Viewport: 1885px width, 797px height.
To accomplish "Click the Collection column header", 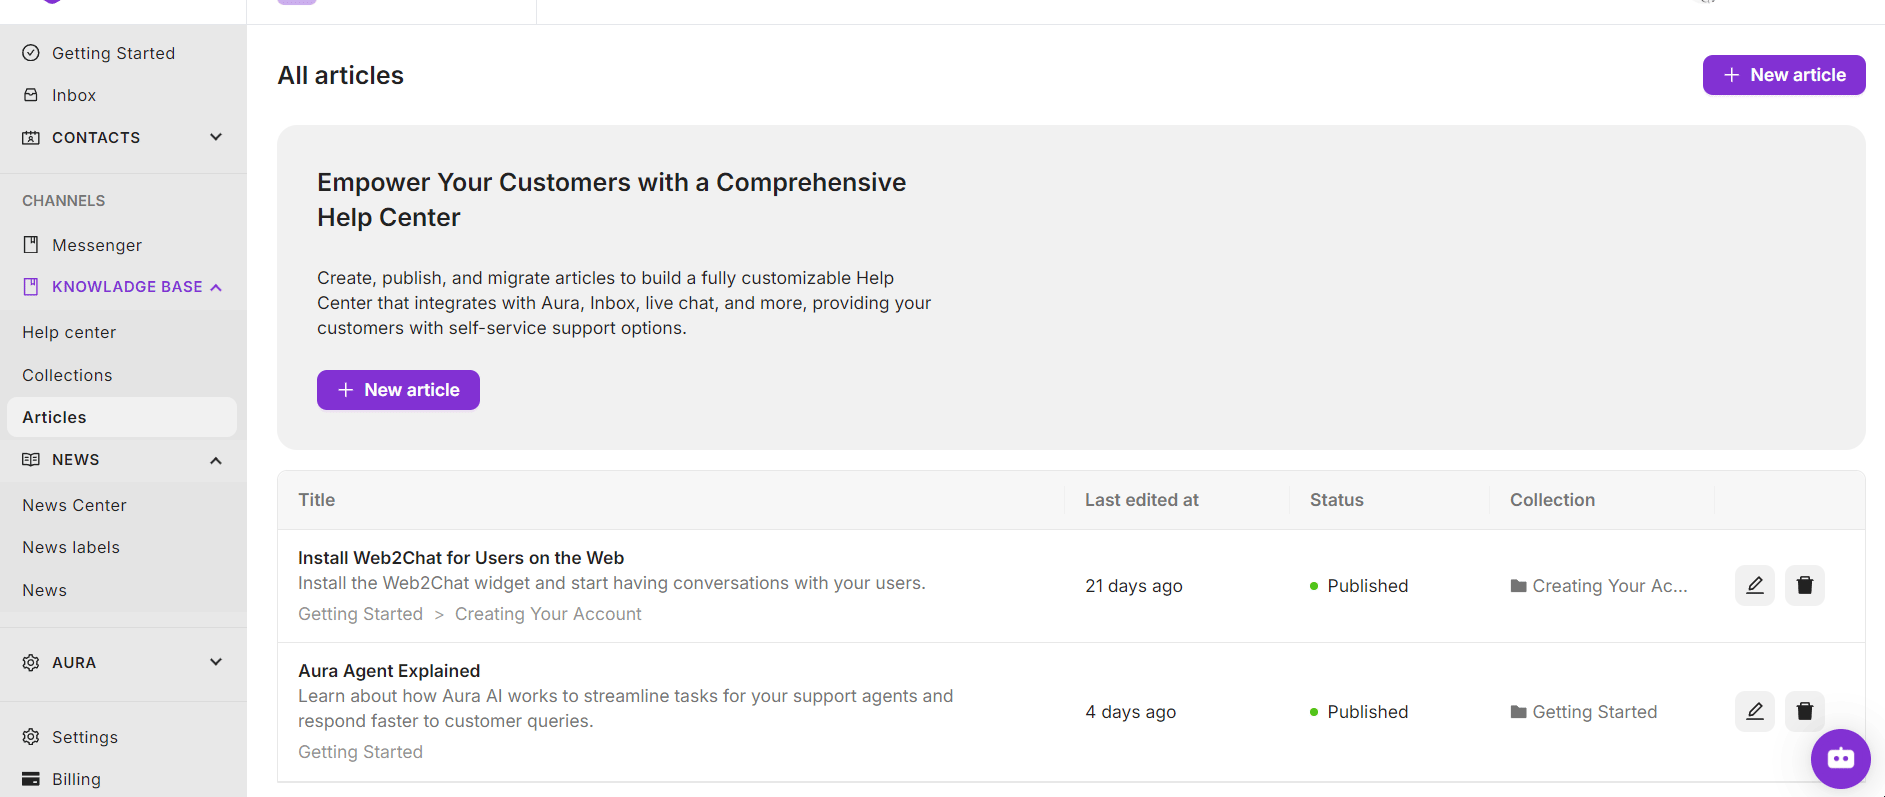I will (x=1552, y=500).
